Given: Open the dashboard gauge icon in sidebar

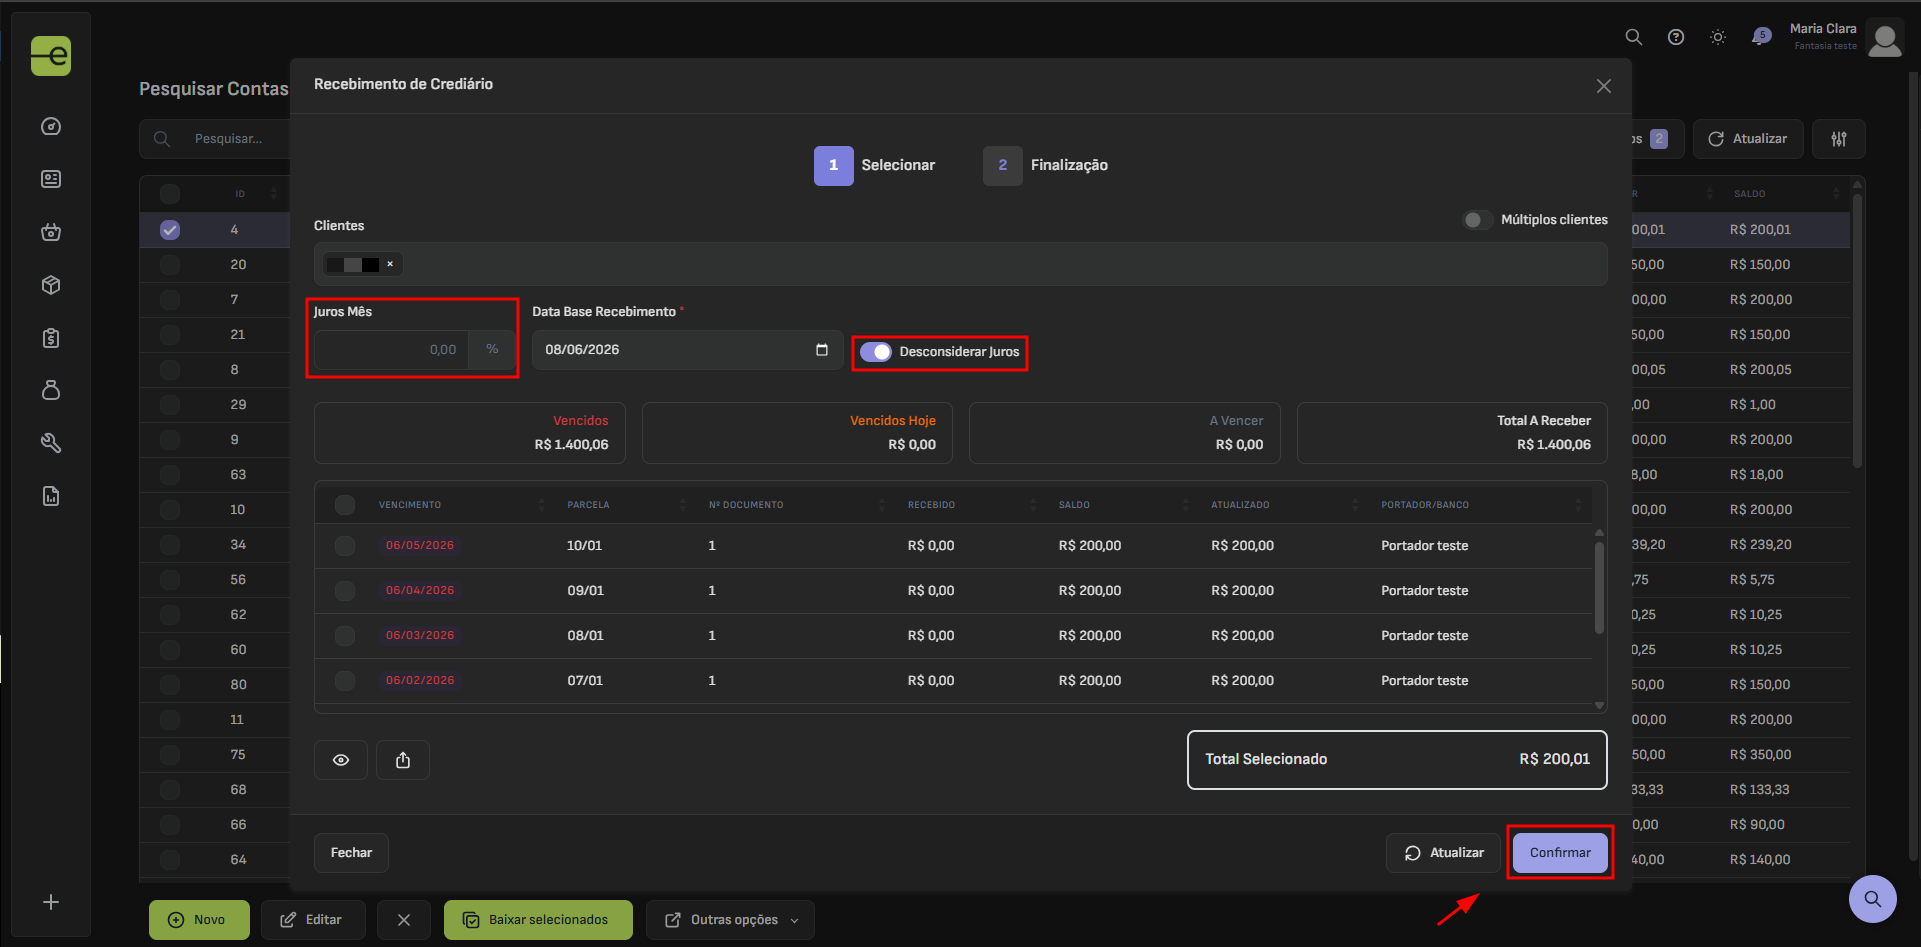Looking at the screenshot, I should [51, 126].
